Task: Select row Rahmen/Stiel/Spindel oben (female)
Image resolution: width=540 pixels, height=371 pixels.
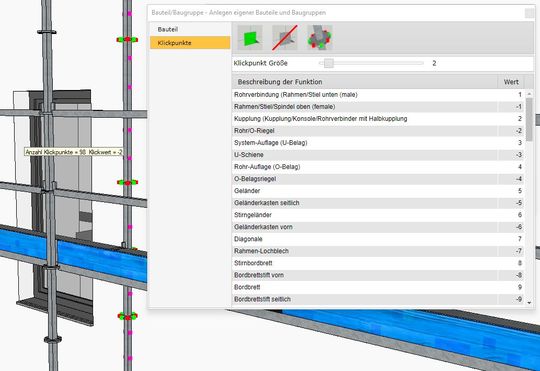Action: 378,106
